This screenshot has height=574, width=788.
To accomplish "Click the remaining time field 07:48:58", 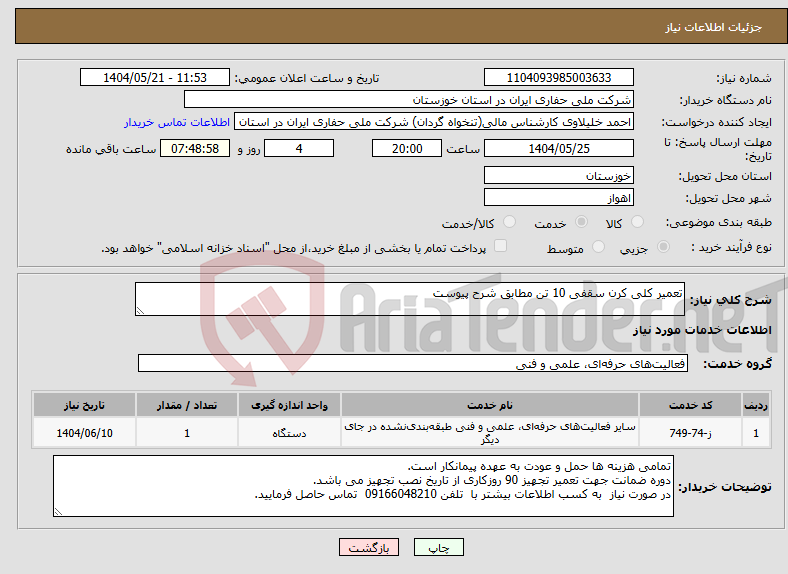I will [x=195, y=148].
